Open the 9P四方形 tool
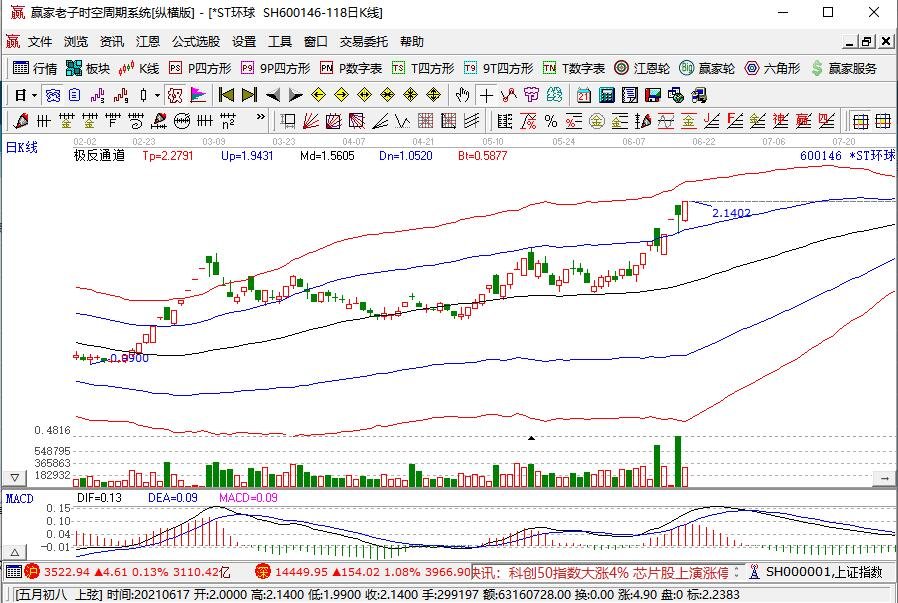This screenshot has width=898, height=603. (275, 69)
